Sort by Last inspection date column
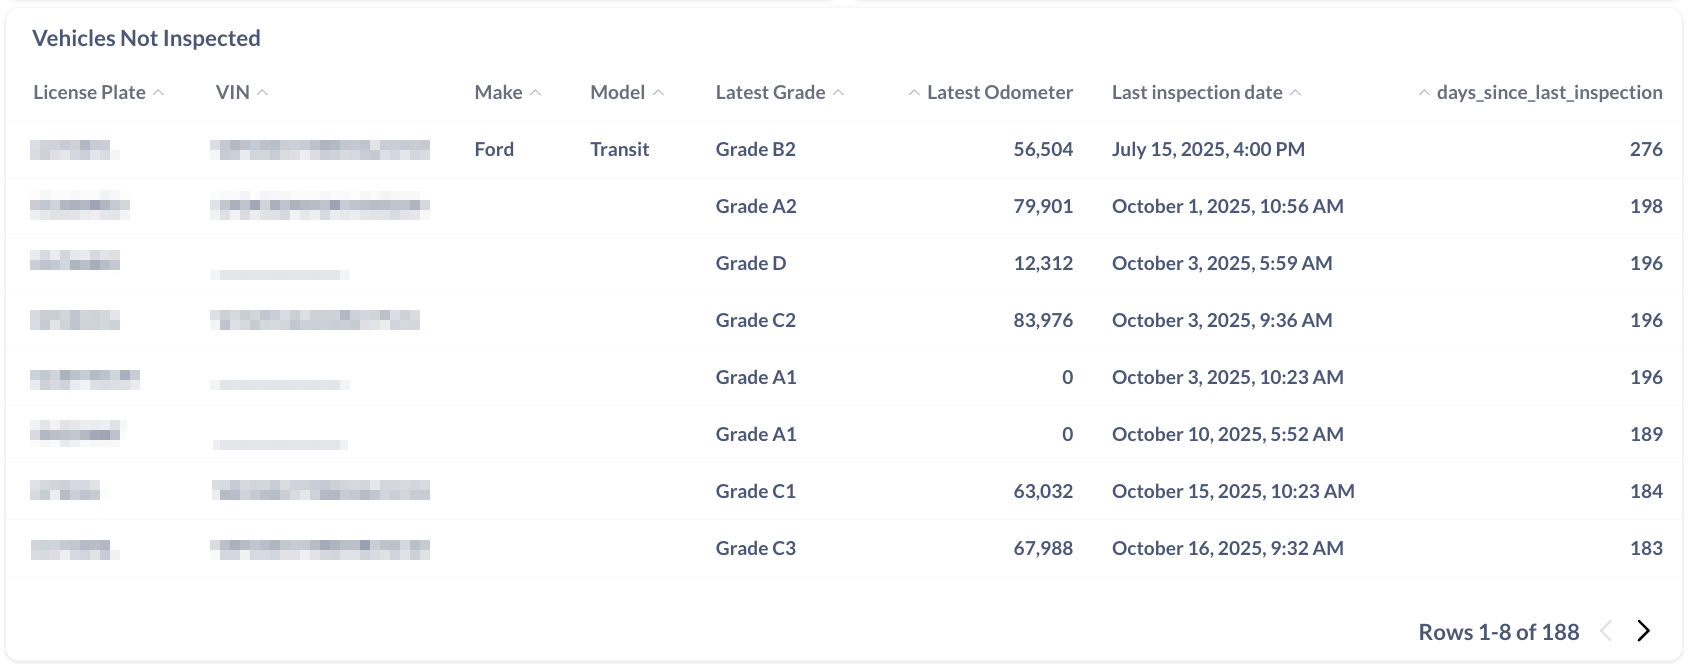Screen dimensions: 1688x664 click(1197, 92)
